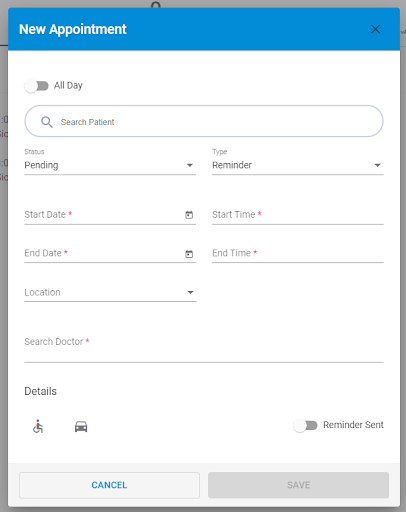Expand the Location dropdown

tap(110, 293)
